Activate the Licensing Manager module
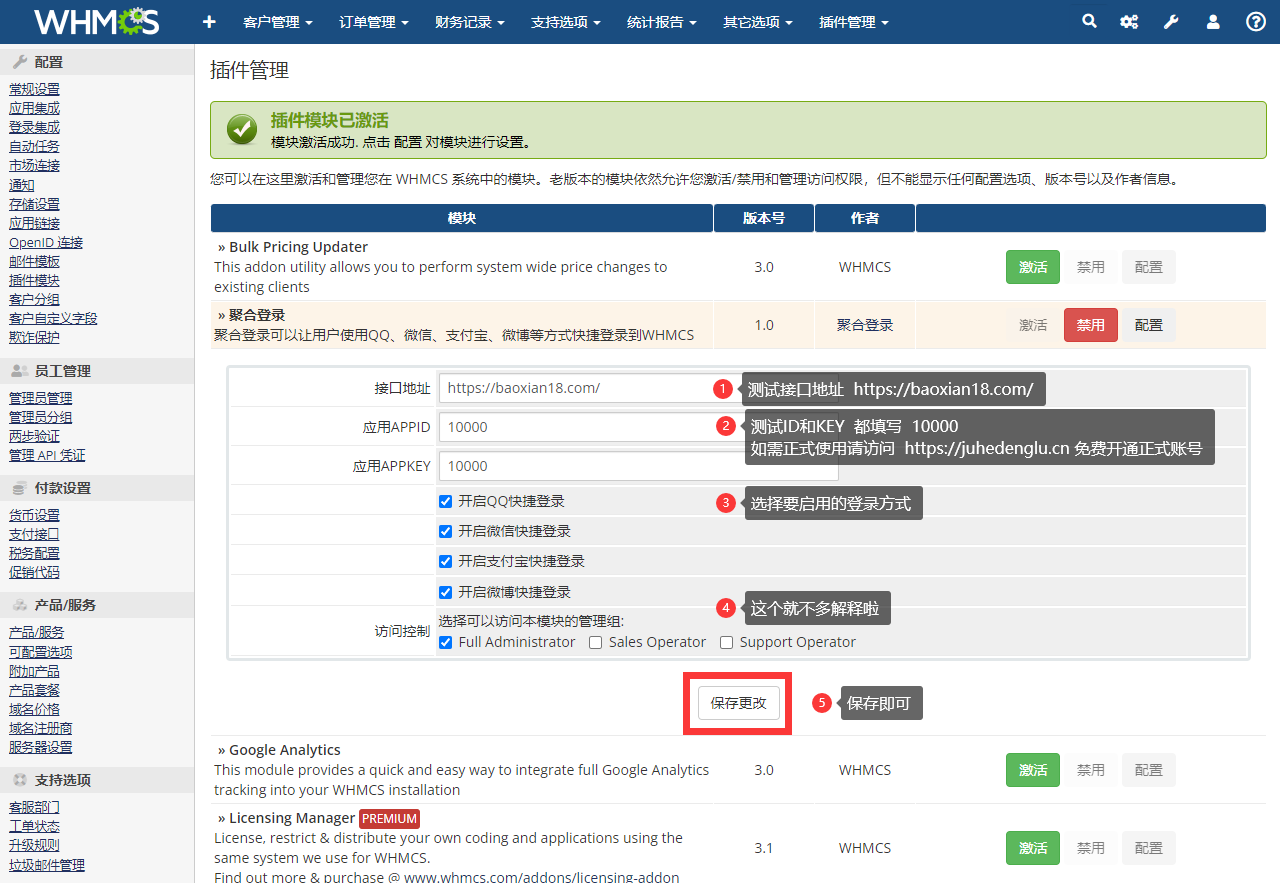Screen dimensions: 1280x883 [1033, 848]
